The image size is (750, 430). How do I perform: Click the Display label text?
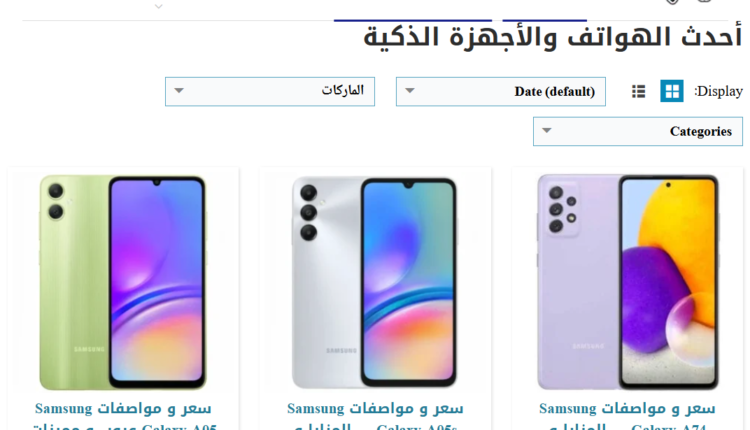[718, 91]
